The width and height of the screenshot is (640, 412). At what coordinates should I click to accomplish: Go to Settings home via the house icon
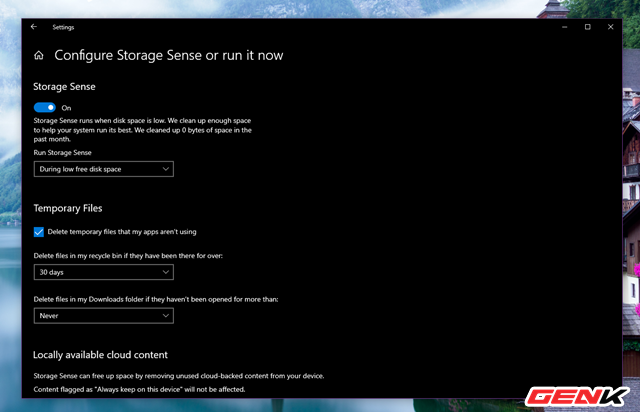pos(39,56)
